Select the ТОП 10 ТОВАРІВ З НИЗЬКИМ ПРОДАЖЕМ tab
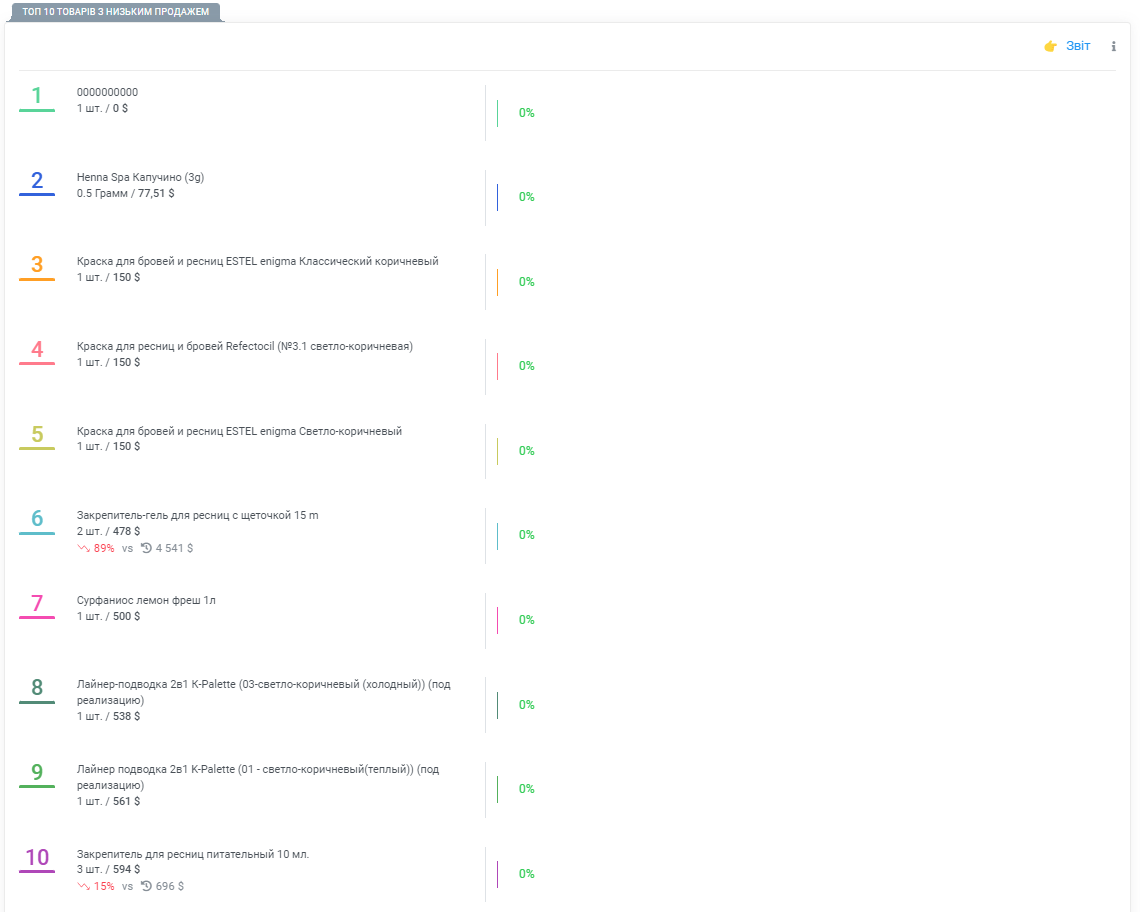This screenshot has width=1140, height=912. tap(116, 12)
